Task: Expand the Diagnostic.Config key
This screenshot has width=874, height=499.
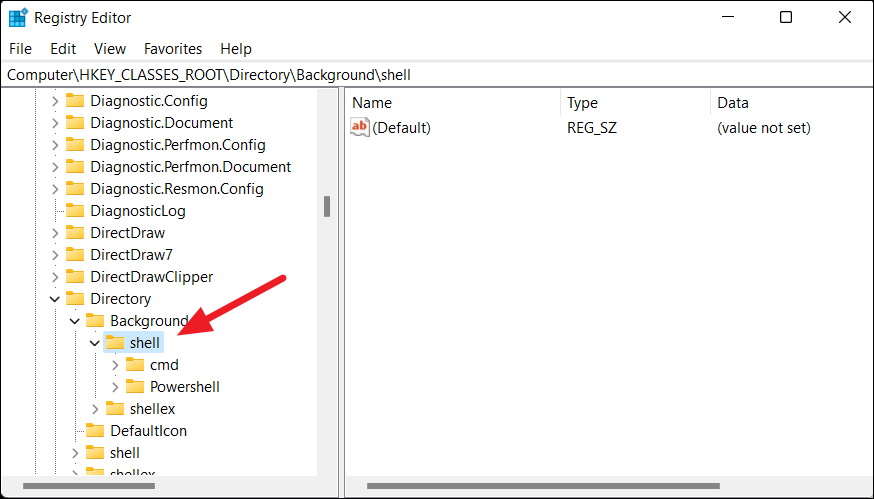Action: click(54, 101)
